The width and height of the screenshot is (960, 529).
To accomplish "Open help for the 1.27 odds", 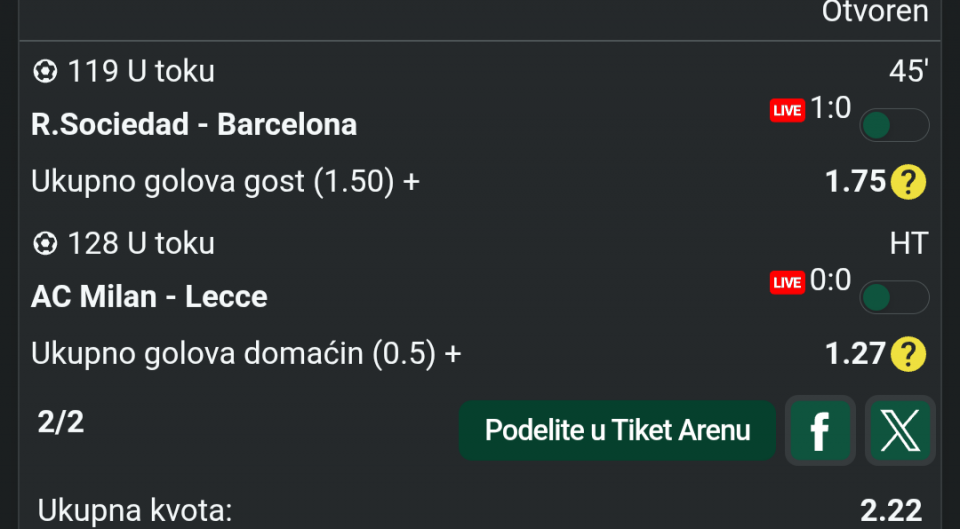I will tap(908, 354).
